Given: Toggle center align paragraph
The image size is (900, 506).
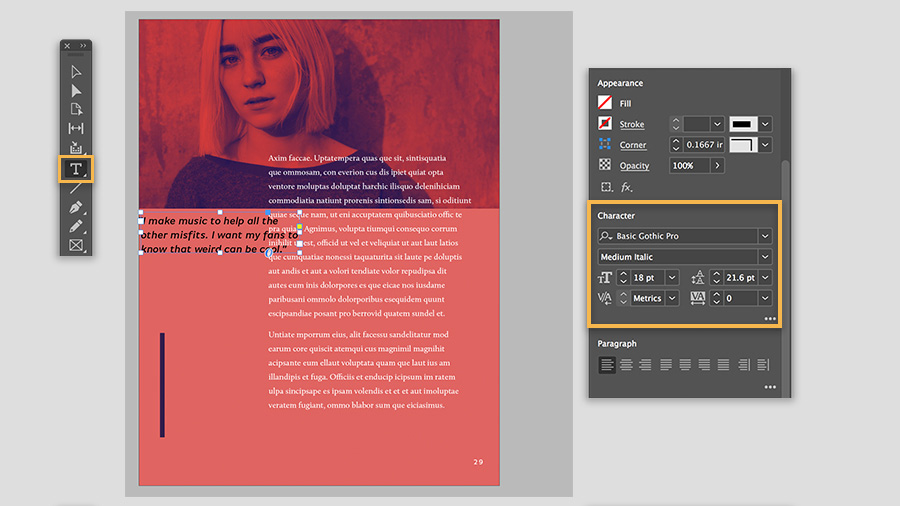Looking at the screenshot, I should [x=626, y=364].
